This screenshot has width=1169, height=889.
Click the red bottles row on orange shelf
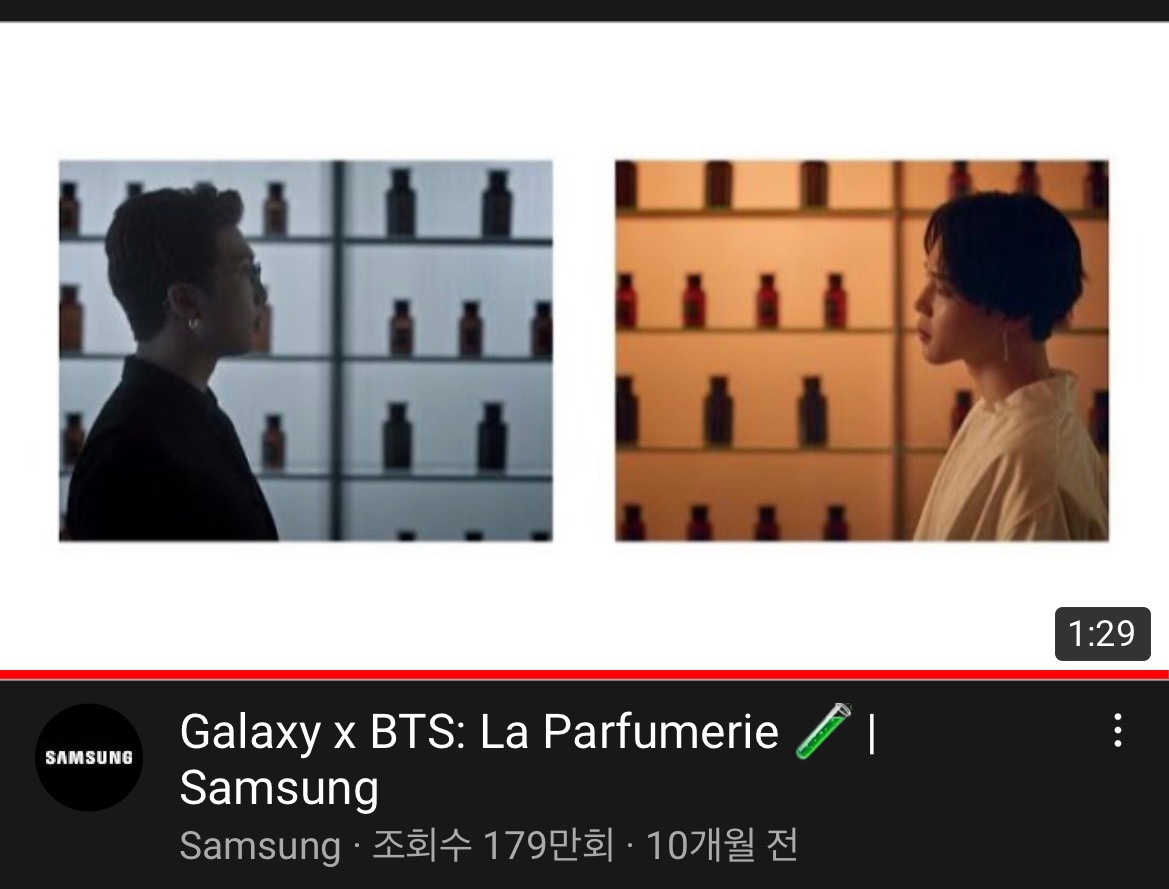(731, 301)
